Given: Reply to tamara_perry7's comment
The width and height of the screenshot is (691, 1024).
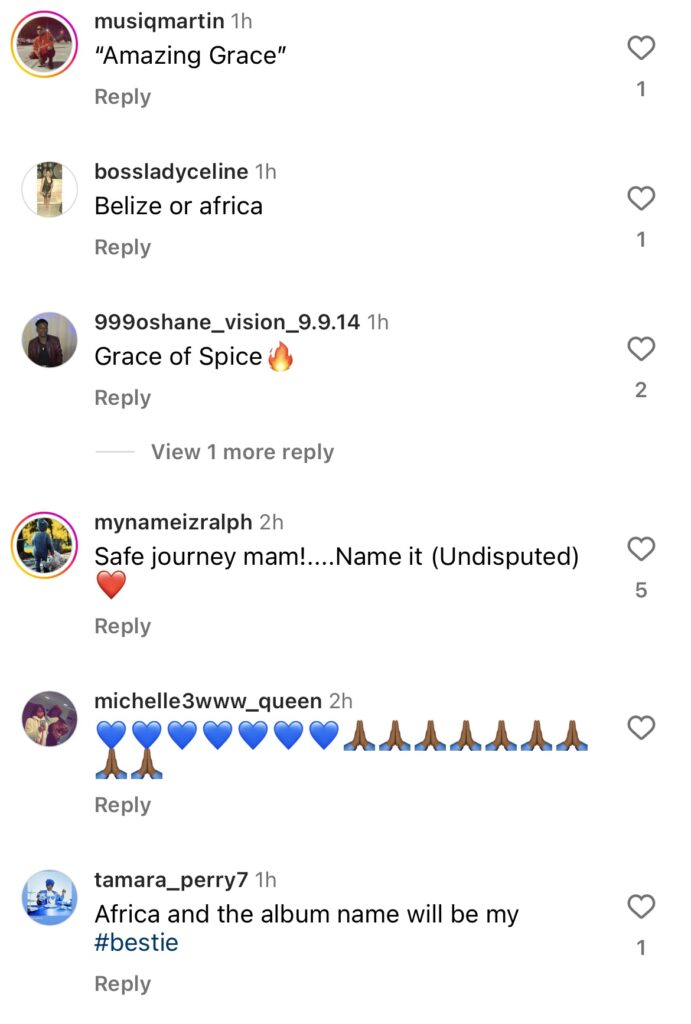Looking at the screenshot, I should [123, 984].
